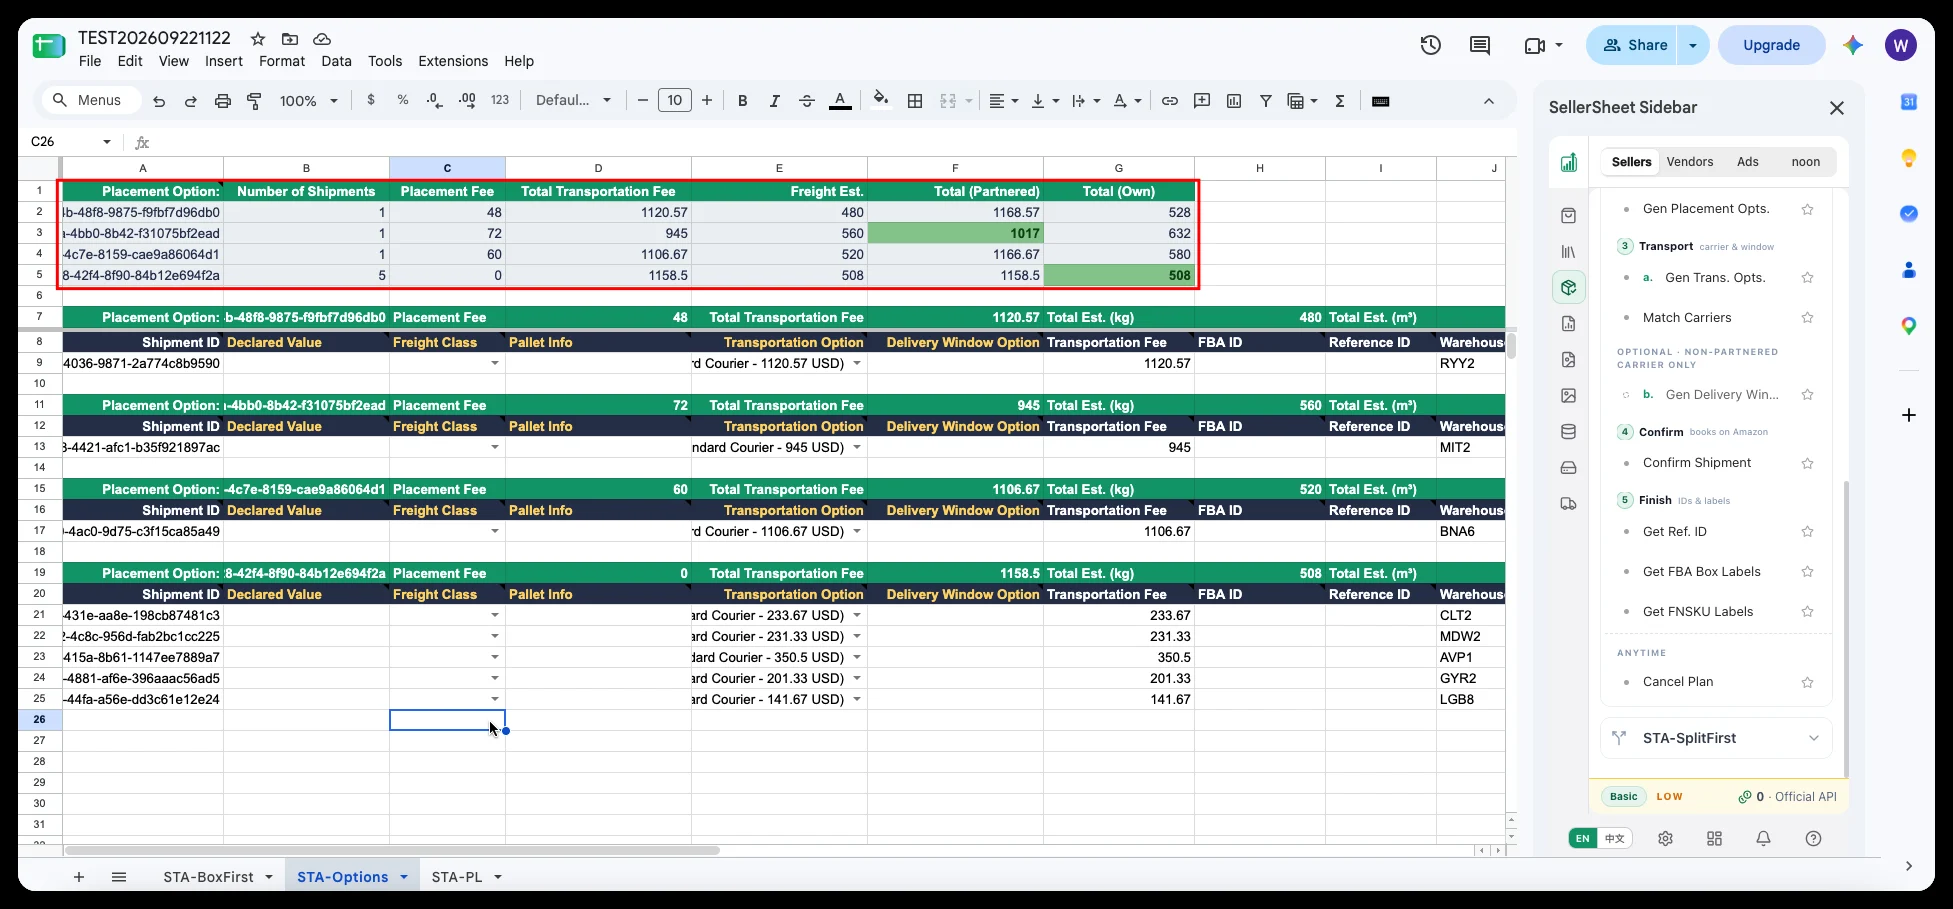Open the comments history icon
The height and width of the screenshot is (909, 1953).
pyautogui.click(x=1480, y=45)
